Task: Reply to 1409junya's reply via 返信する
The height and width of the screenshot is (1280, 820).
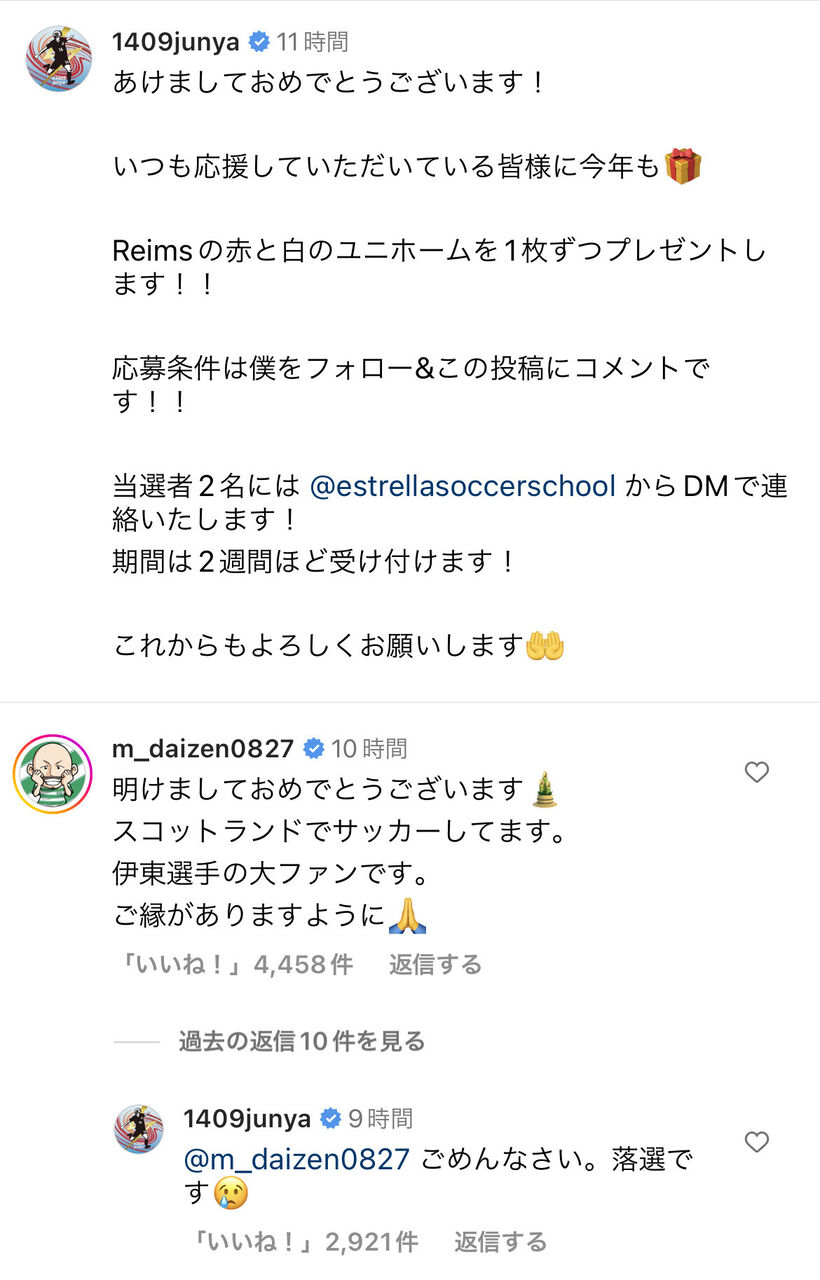Action: [x=501, y=1242]
